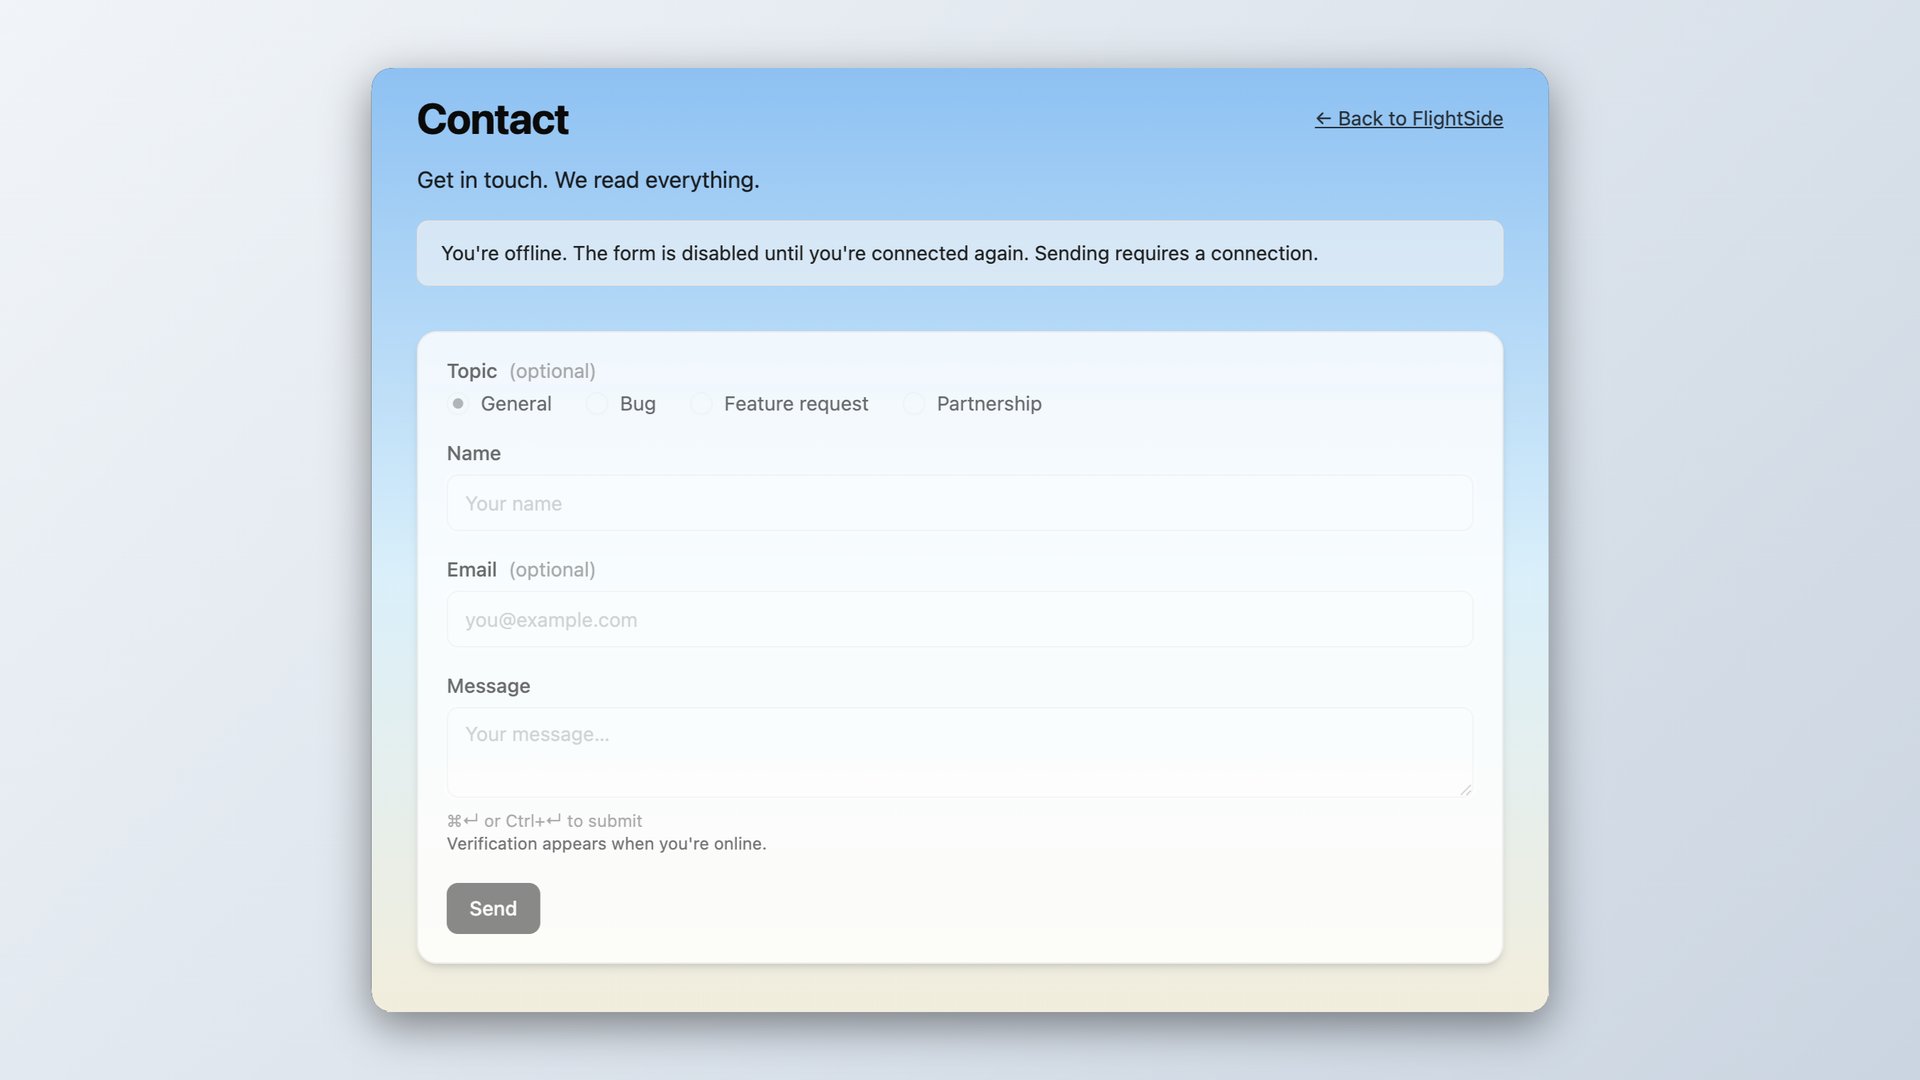Click the you@example.com placeholder field

551,619
